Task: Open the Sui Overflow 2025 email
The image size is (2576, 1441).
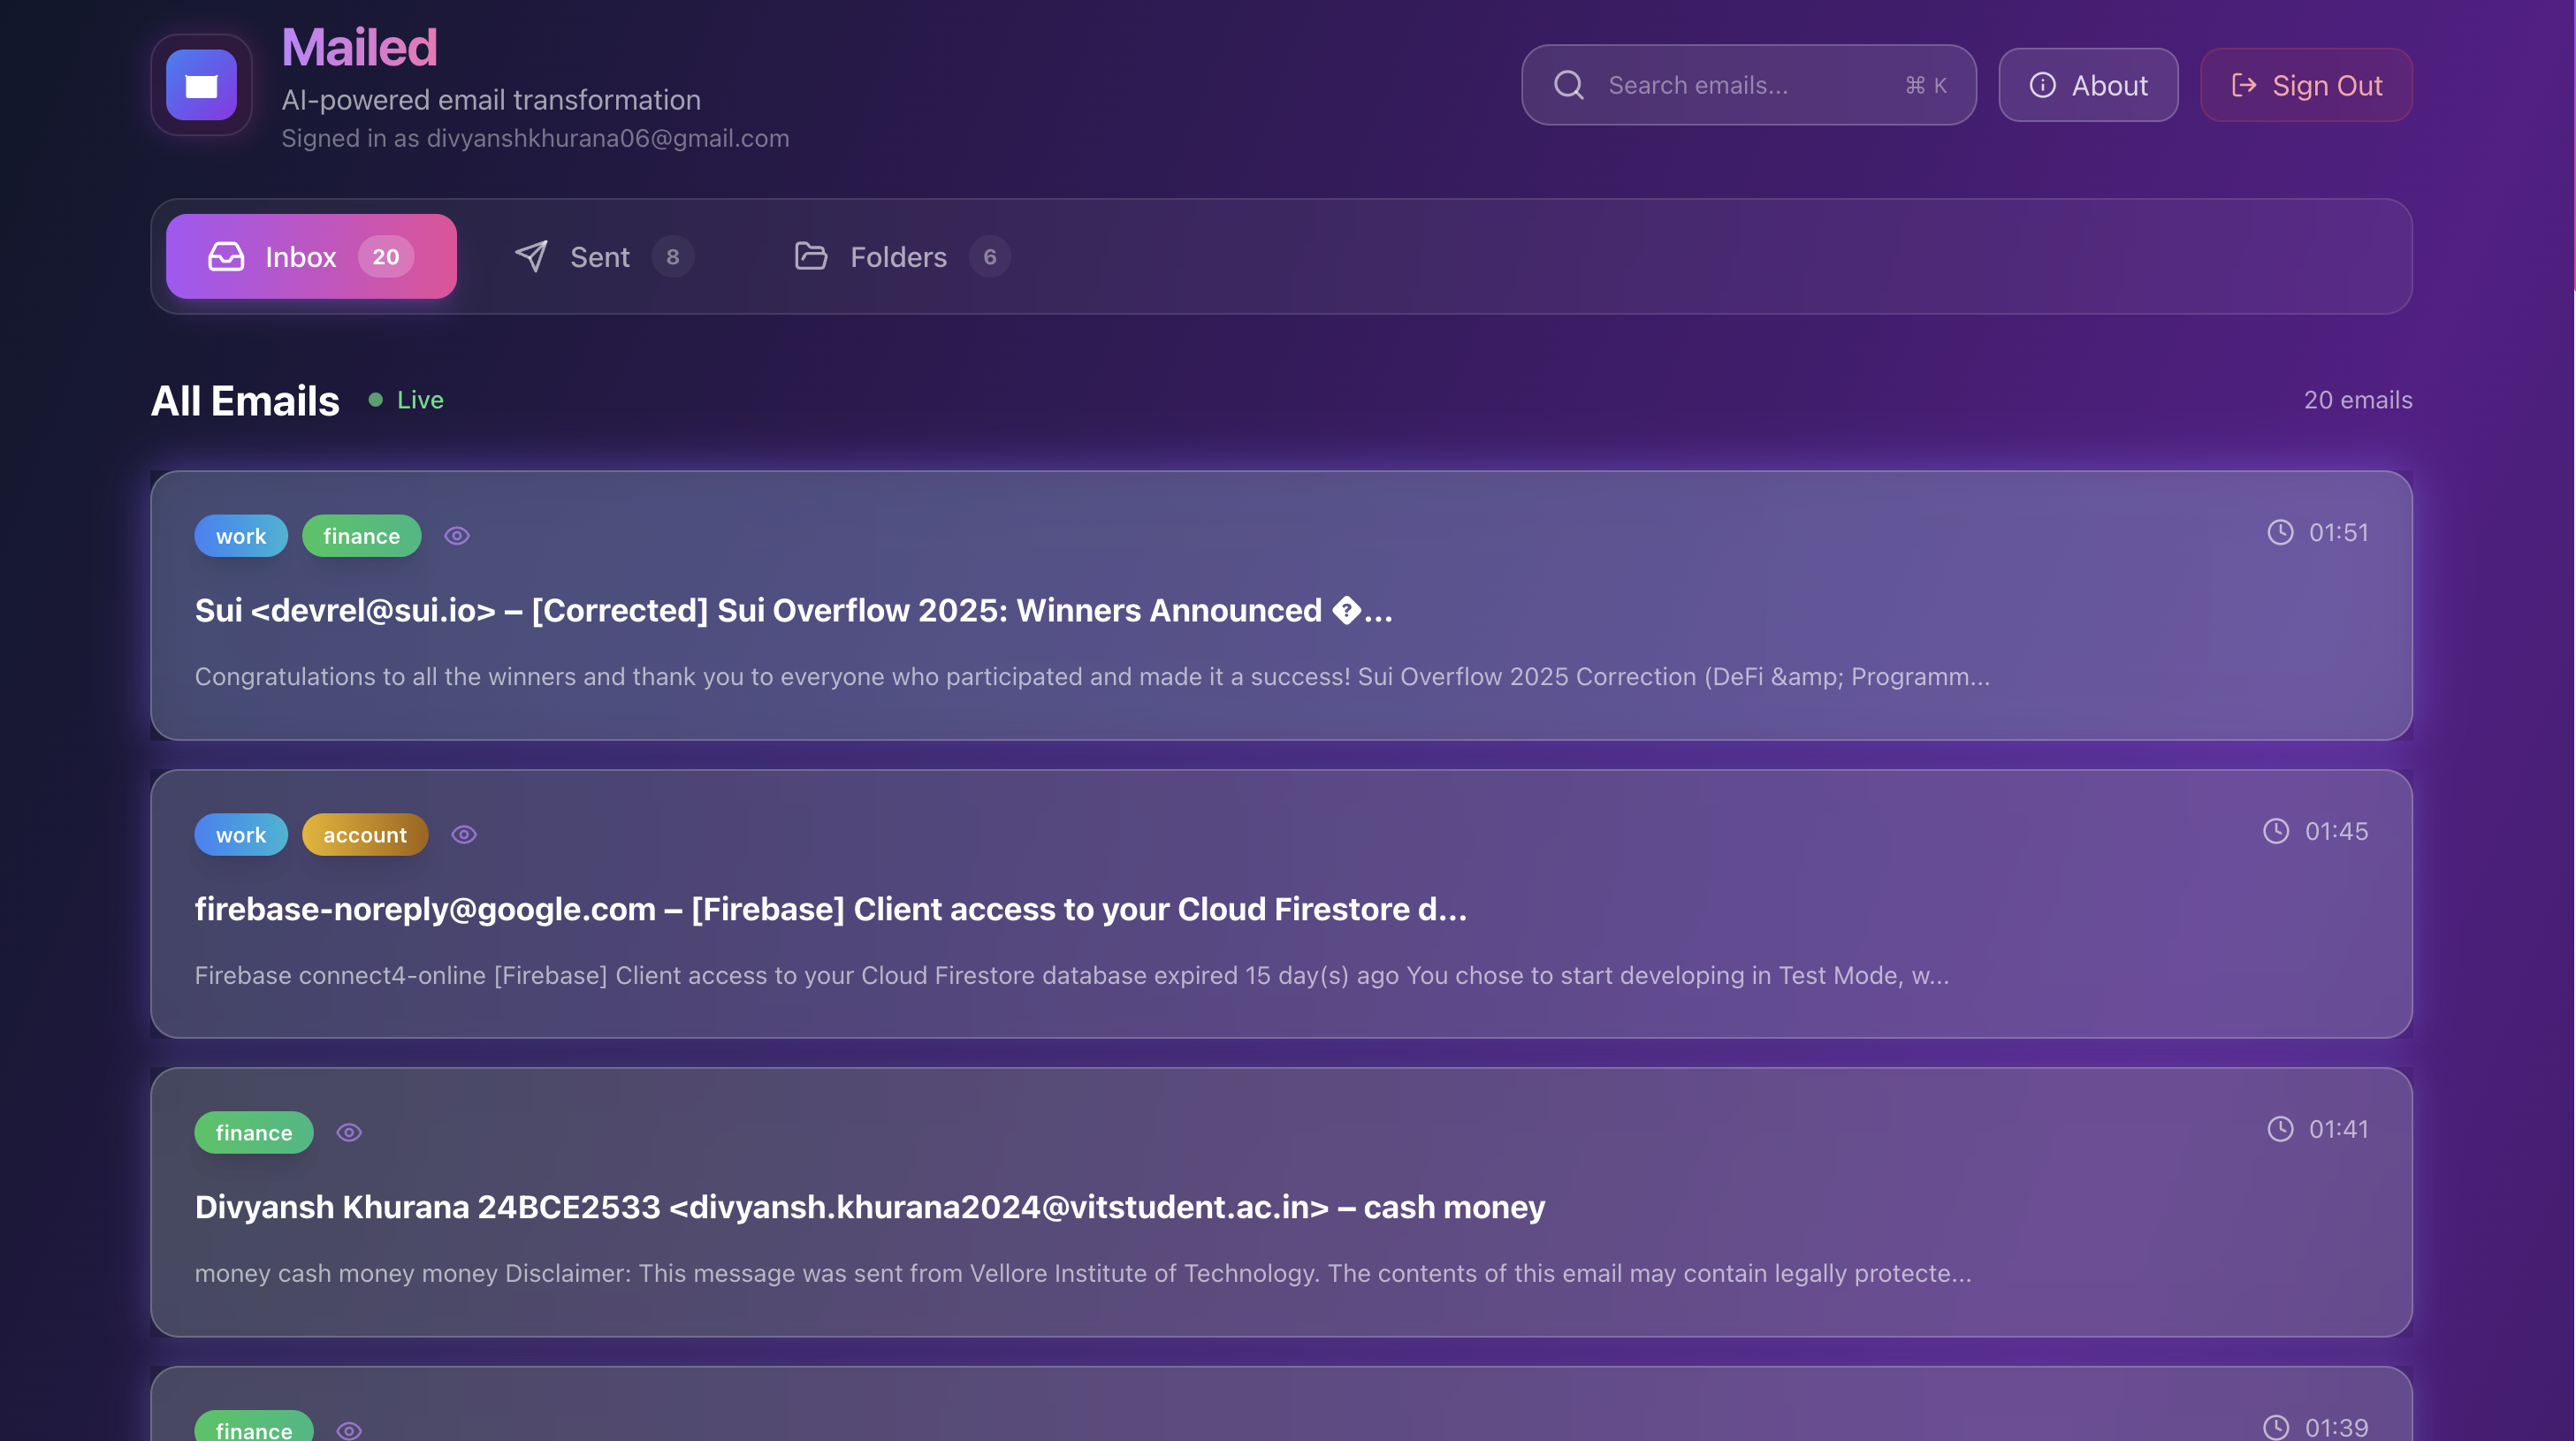Action: click(793, 610)
